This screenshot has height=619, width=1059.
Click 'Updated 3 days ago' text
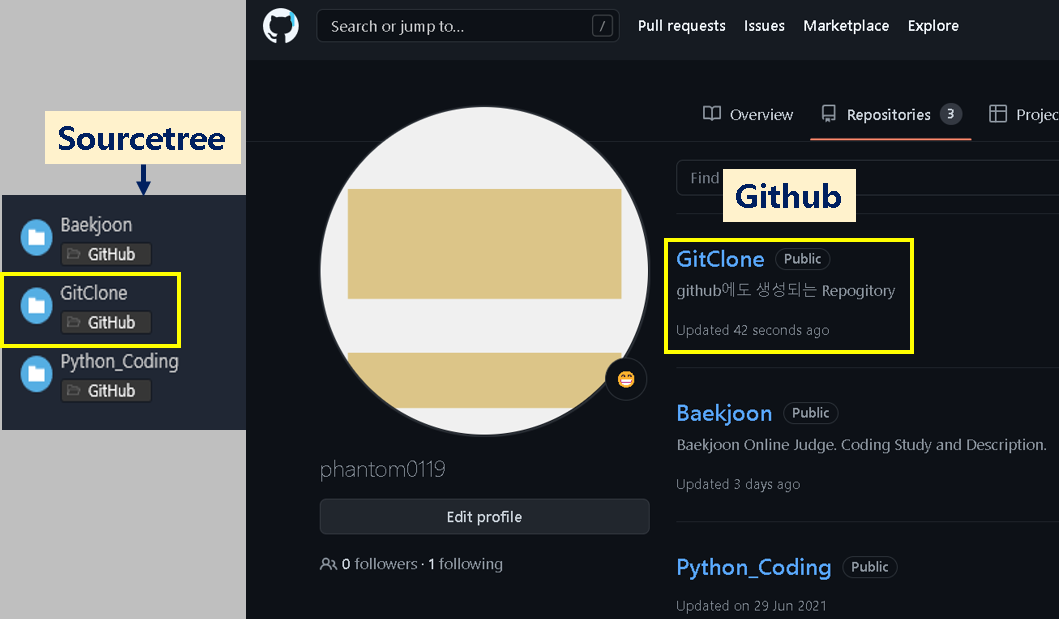[738, 484]
